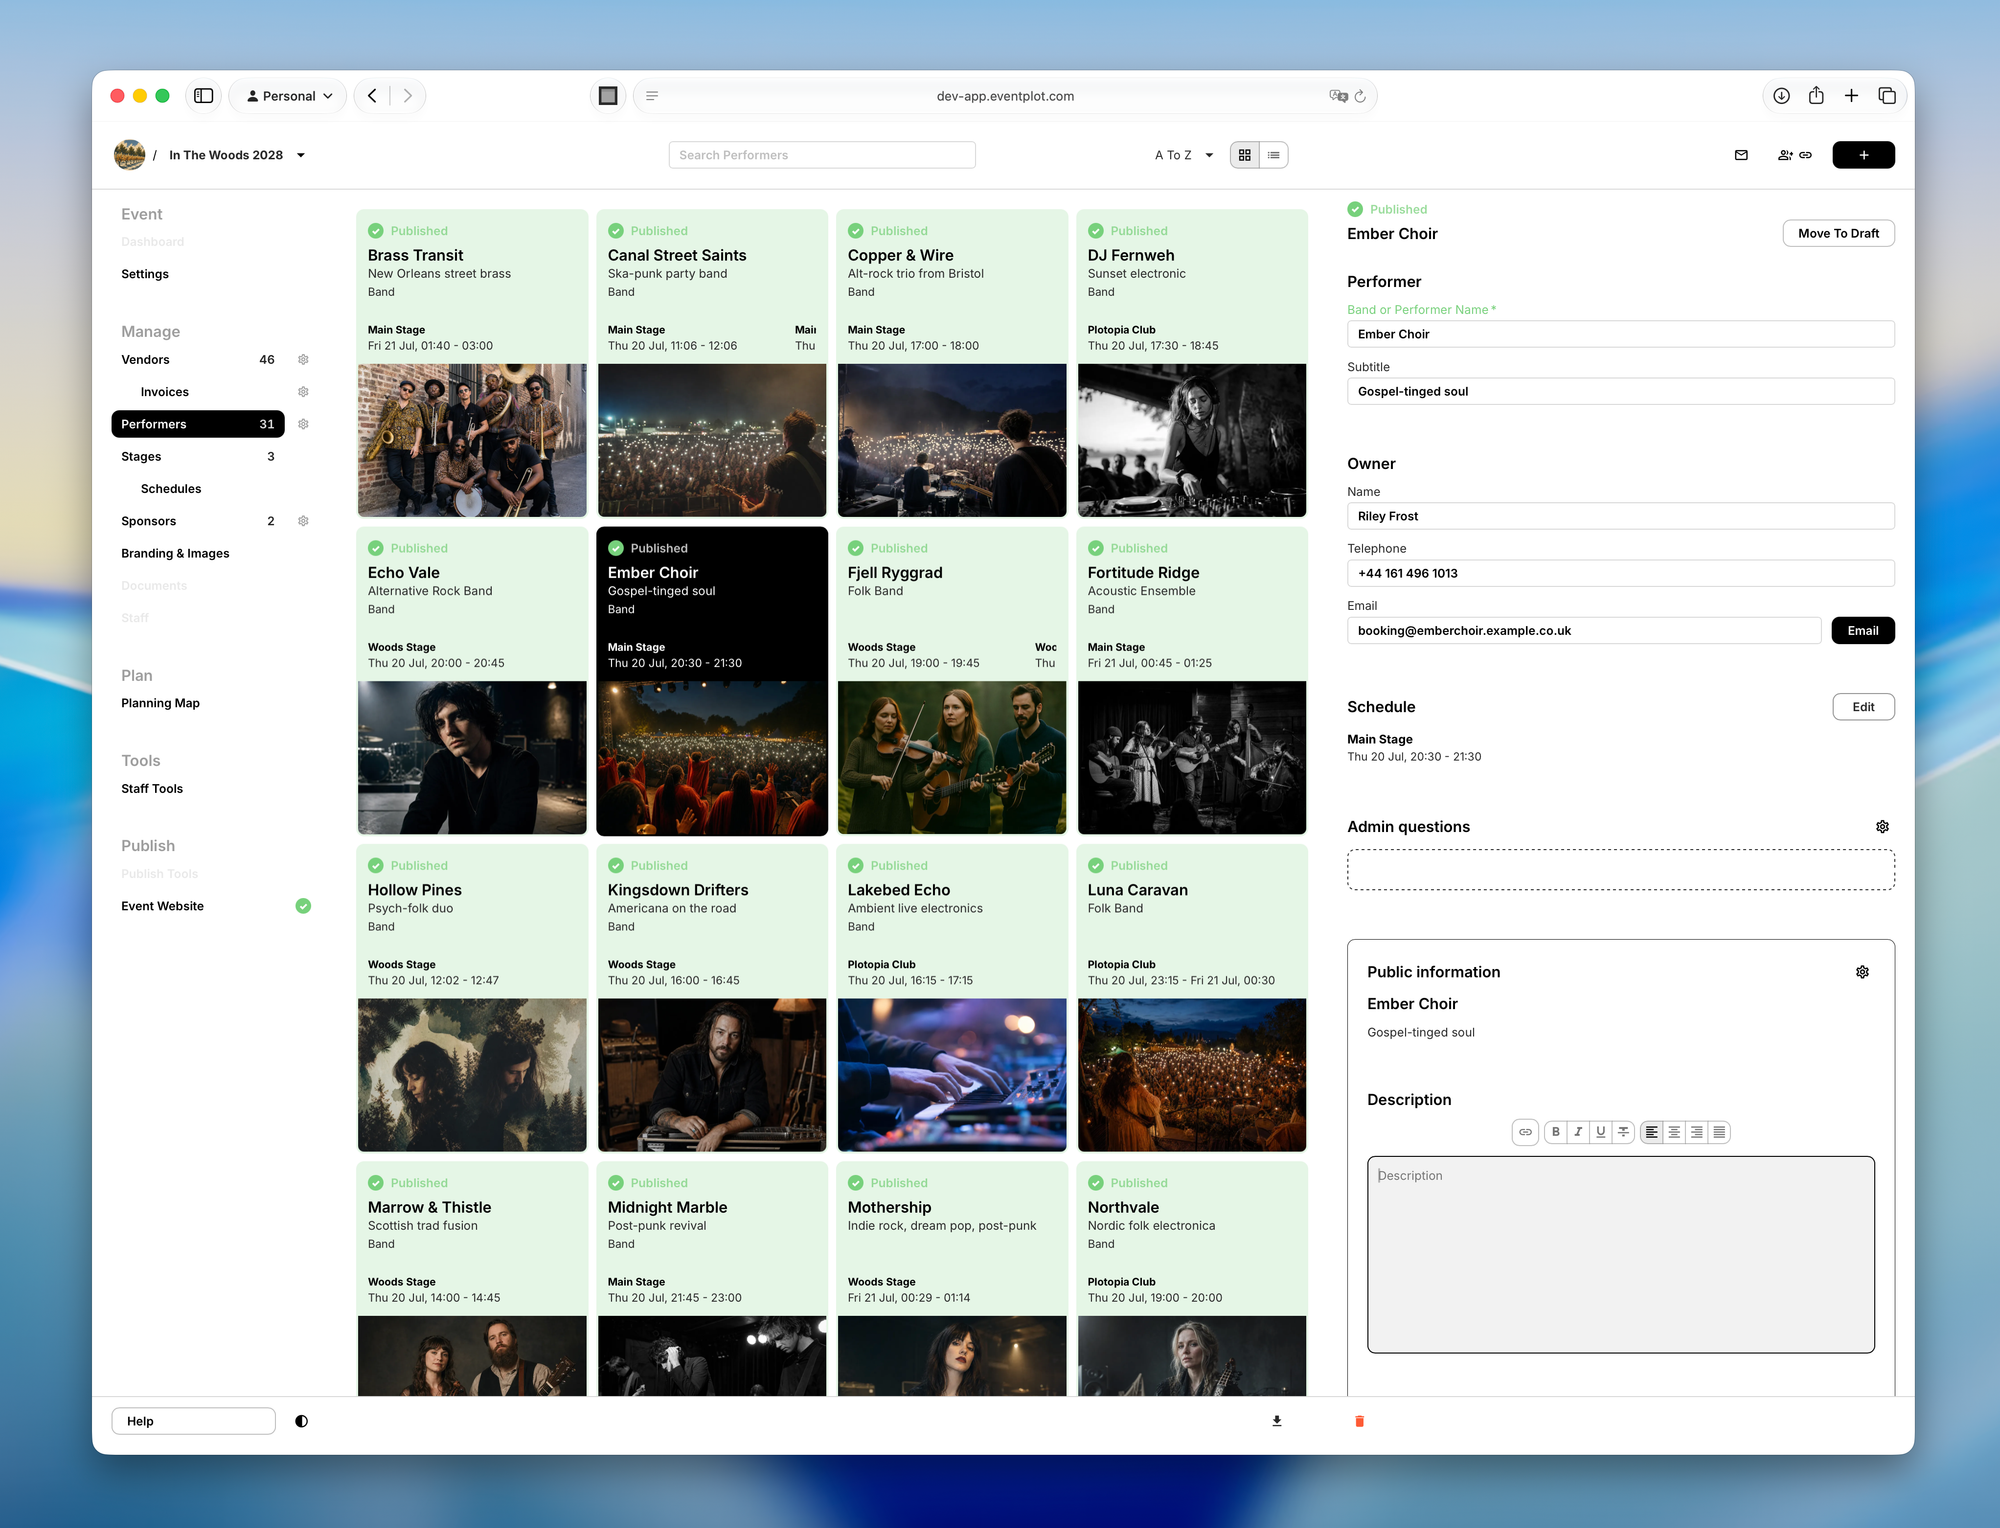
Task: Click the Event Website green check
Action: (303, 906)
